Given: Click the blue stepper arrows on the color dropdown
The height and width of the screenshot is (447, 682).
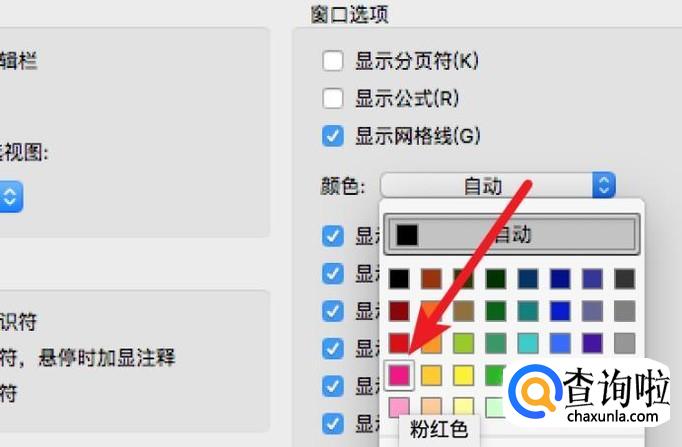Looking at the screenshot, I should pyautogui.click(x=604, y=185).
